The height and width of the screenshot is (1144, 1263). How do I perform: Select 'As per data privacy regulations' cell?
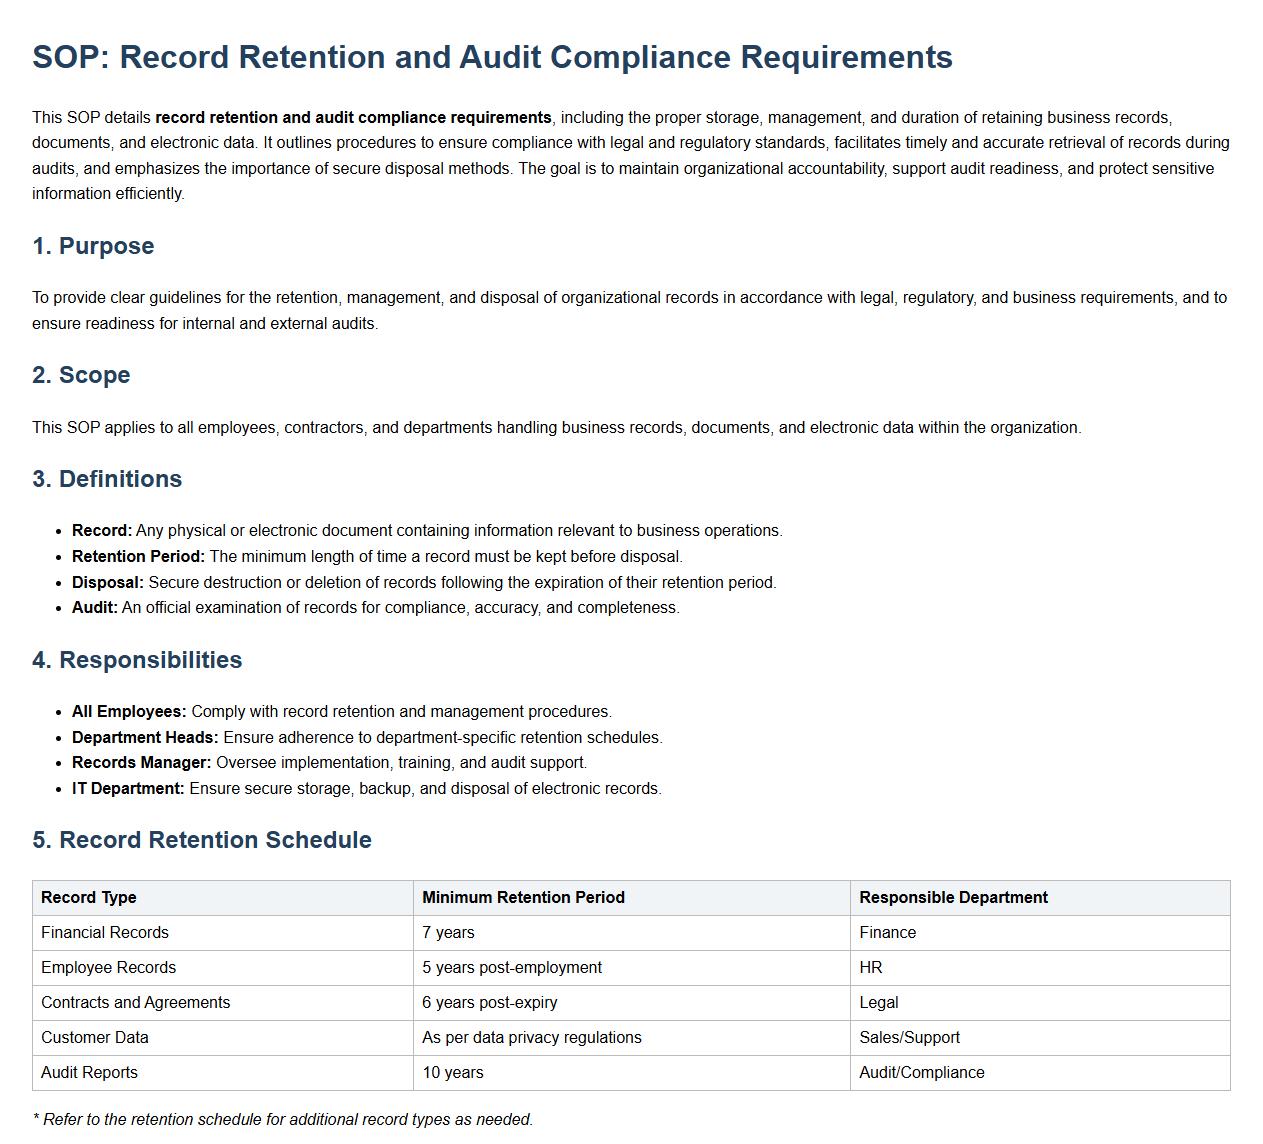532,1037
